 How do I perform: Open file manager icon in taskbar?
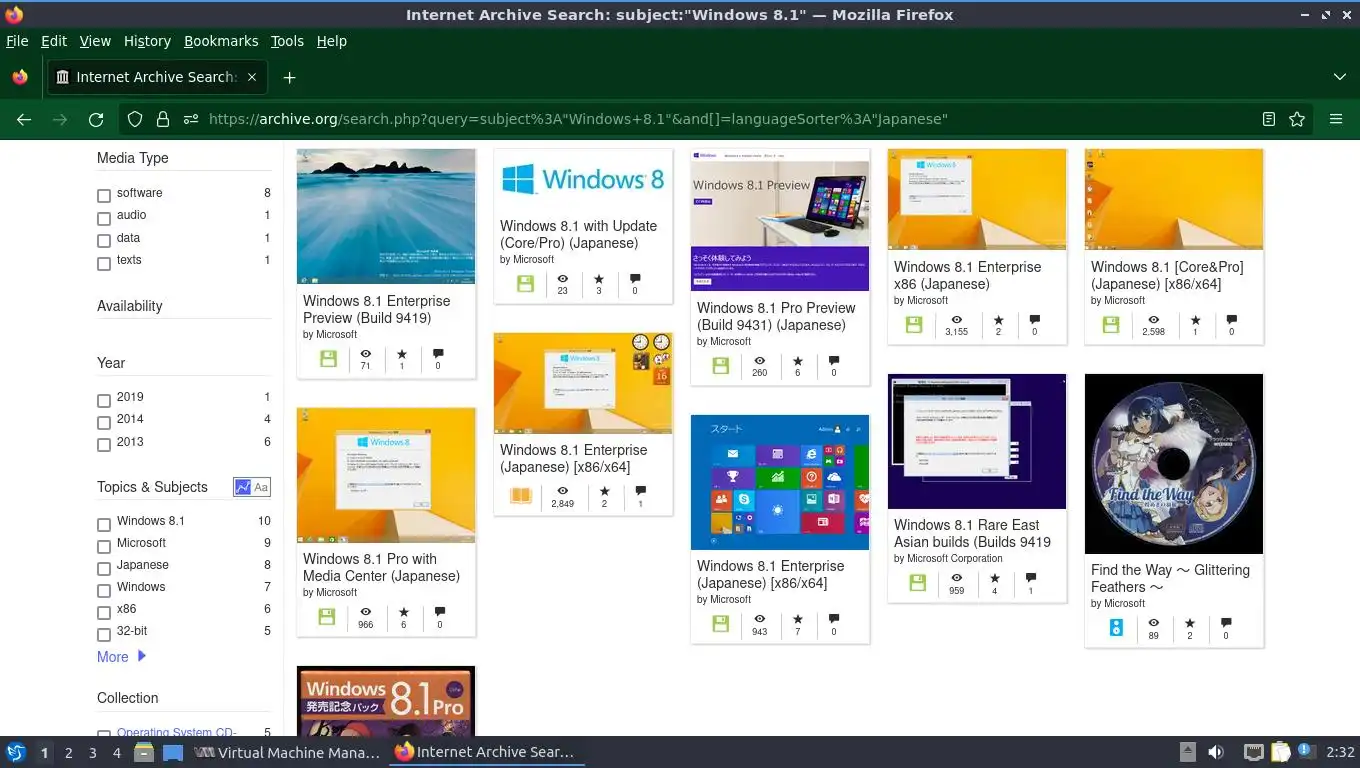tap(144, 752)
